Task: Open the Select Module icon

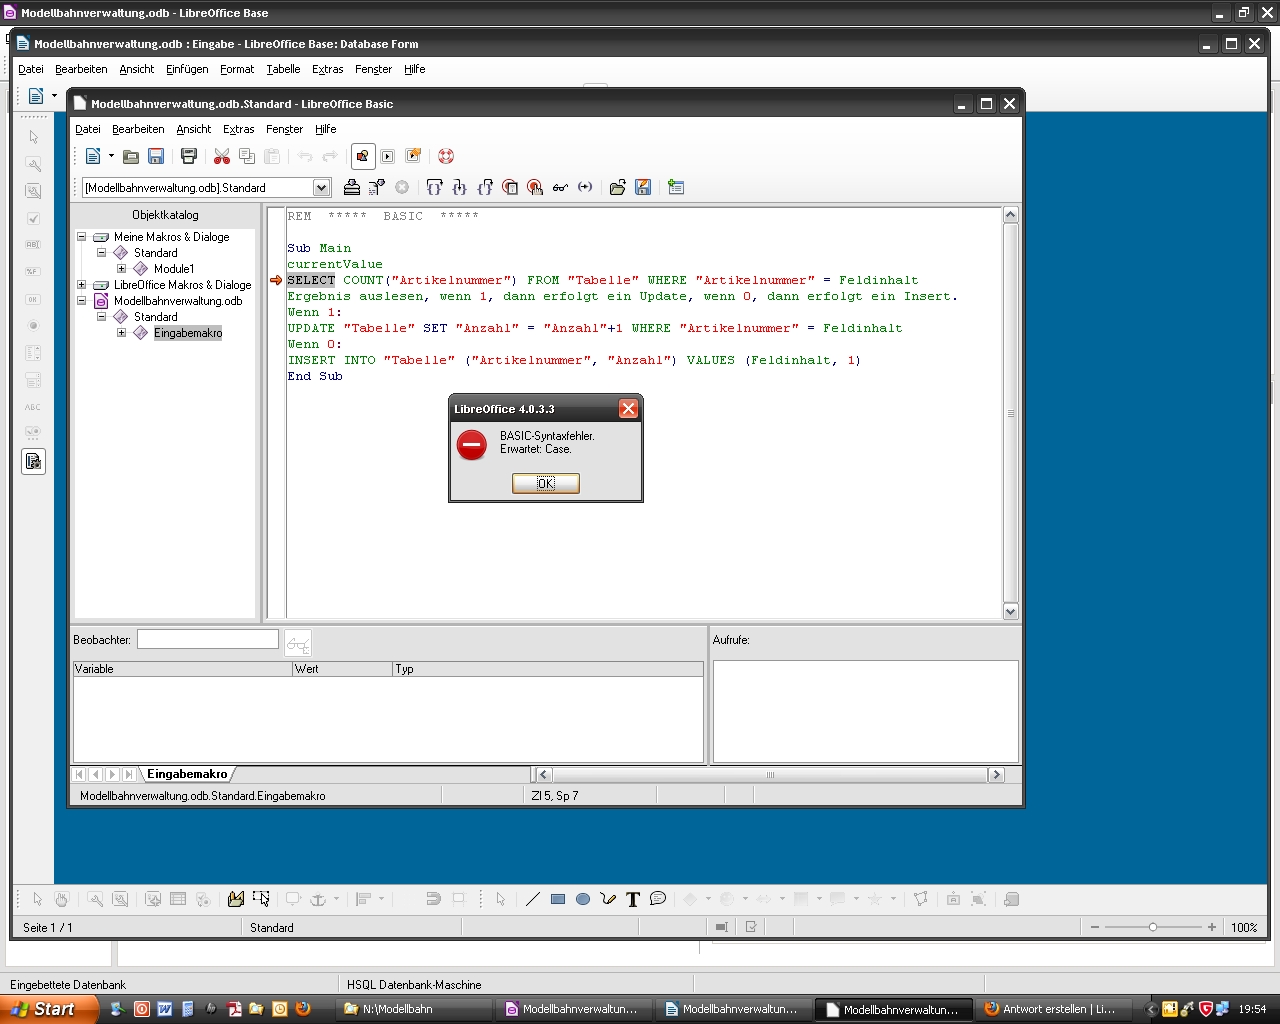Action: click(x=413, y=156)
